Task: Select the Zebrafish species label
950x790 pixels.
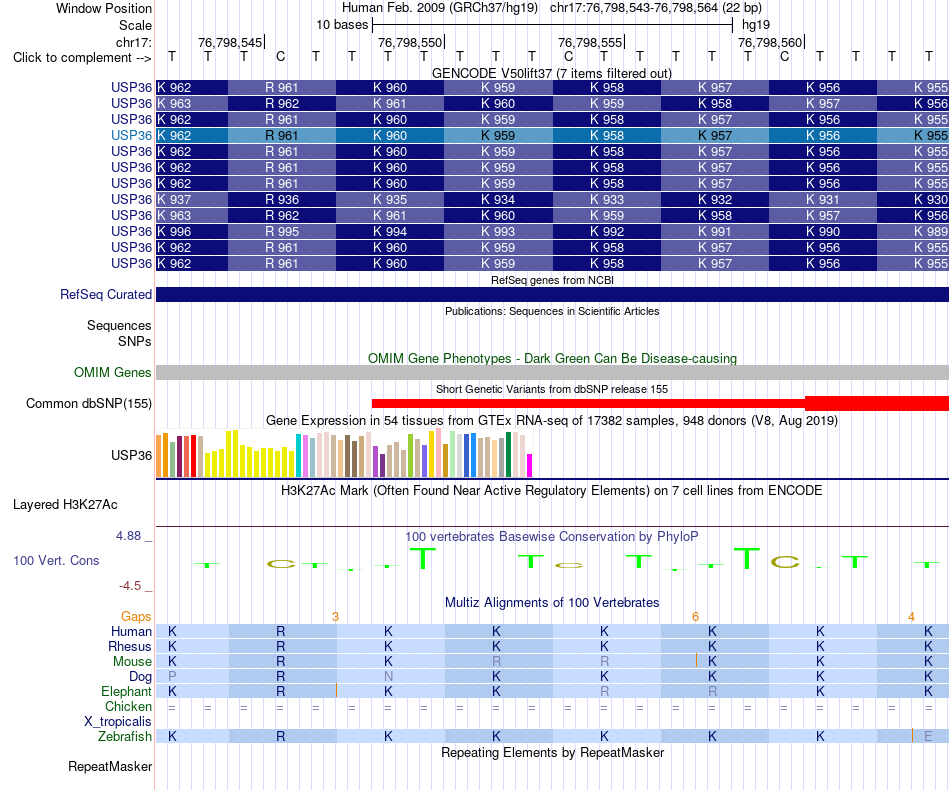Action: (x=125, y=736)
